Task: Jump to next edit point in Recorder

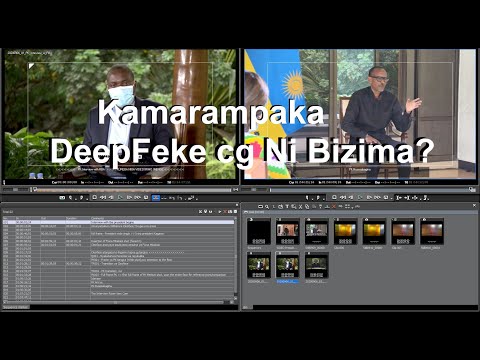Action: click(407, 198)
